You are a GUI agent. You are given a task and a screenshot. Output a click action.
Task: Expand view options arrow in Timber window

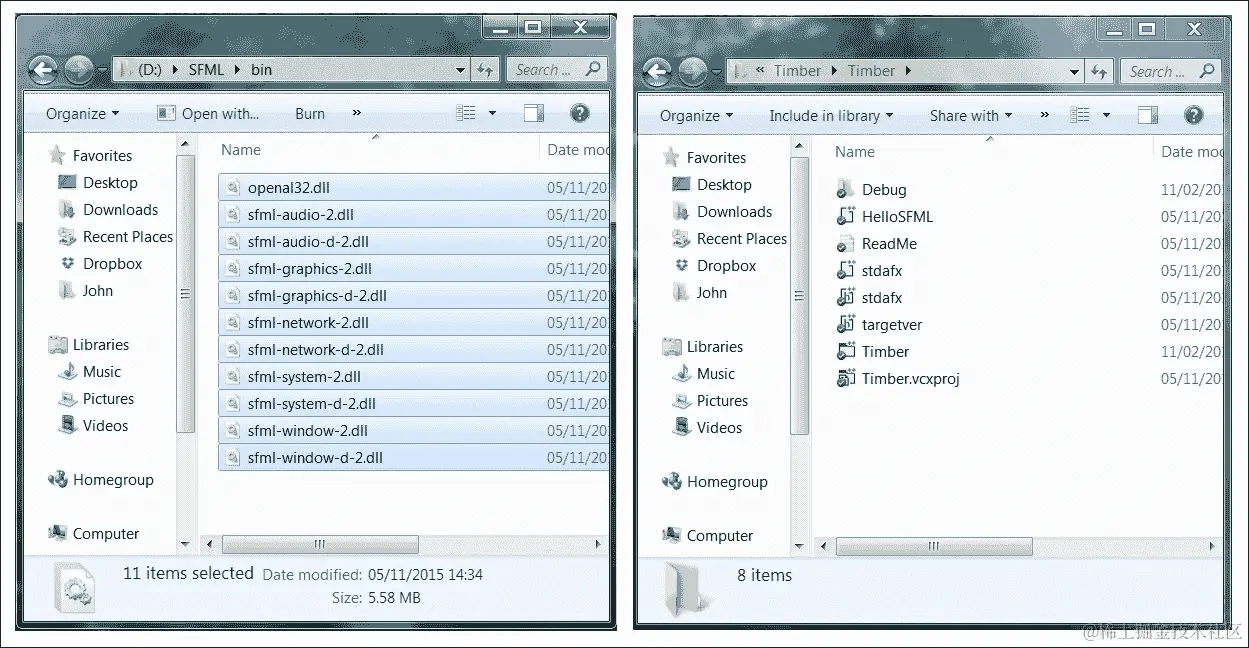pos(1106,116)
